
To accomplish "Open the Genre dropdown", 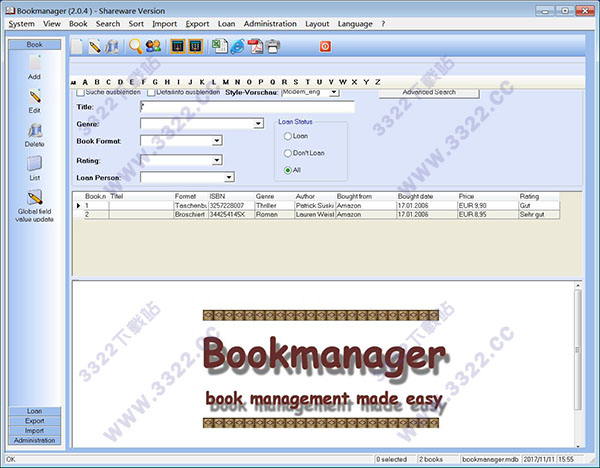I will pos(258,124).
